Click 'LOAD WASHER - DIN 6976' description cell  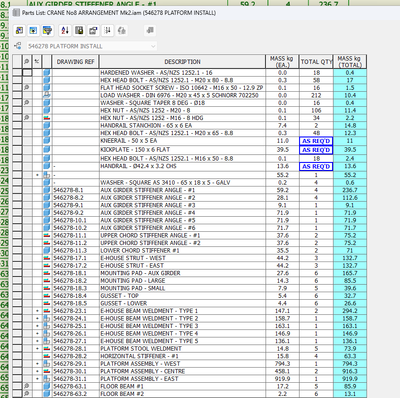[x=182, y=95]
